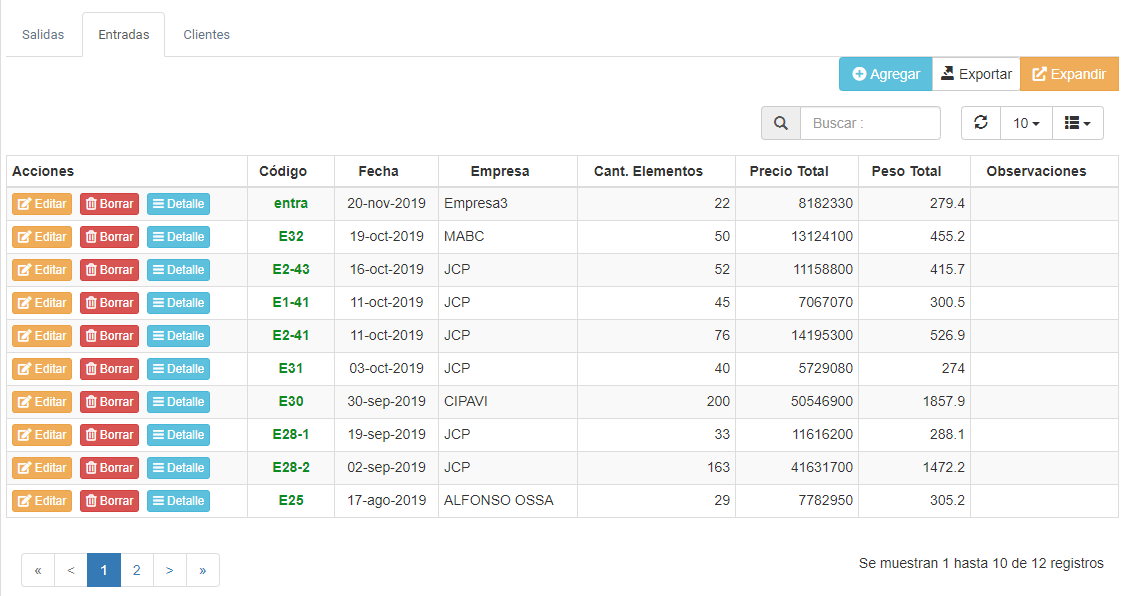Switch to the Salidas tab

43,35
